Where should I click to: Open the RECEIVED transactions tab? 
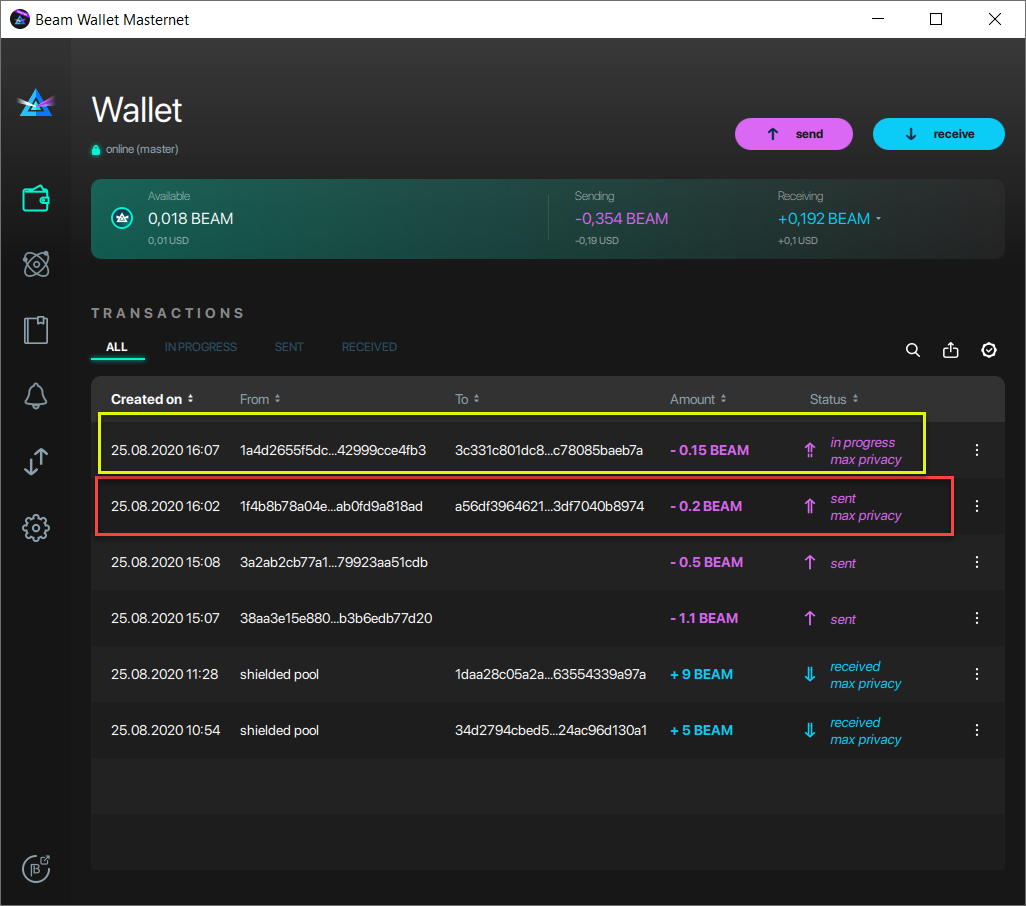tap(369, 347)
